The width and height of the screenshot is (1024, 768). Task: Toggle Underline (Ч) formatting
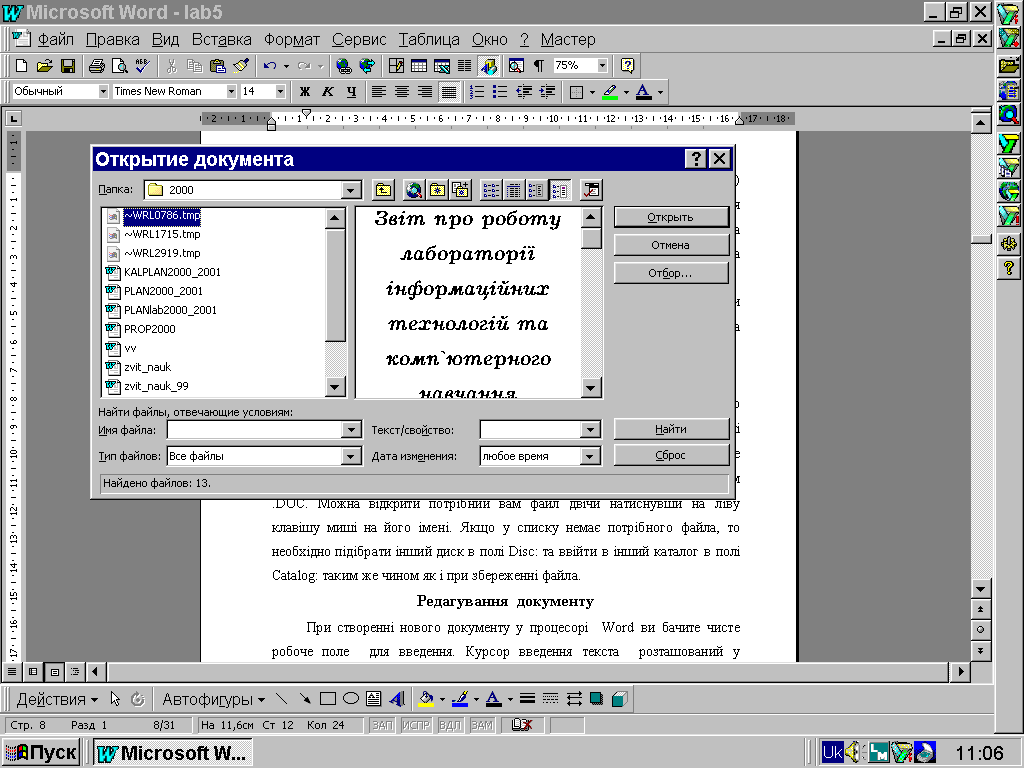coord(351,91)
